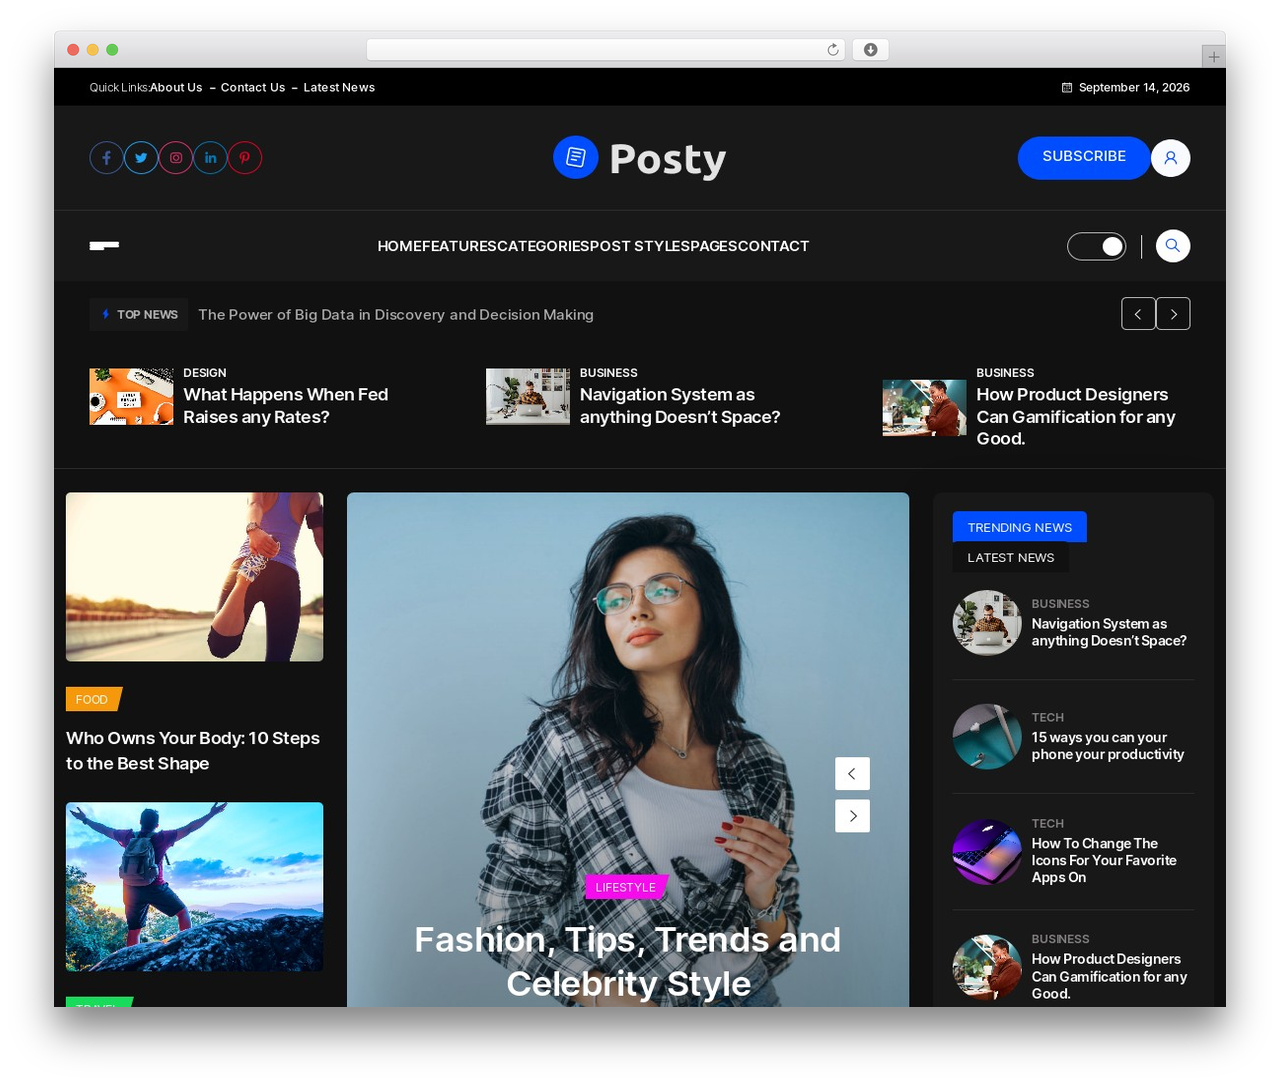The height and width of the screenshot is (1084, 1280).
Task: Open the LinkedIn social icon
Action: tap(210, 158)
